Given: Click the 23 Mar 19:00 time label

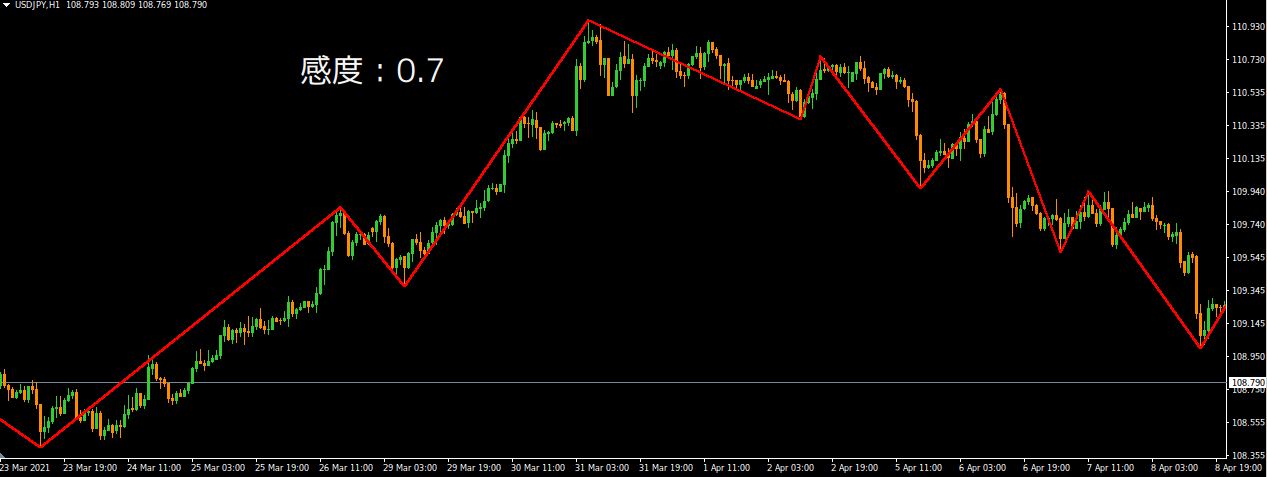Looking at the screenshot, I should pyautogui.click(x=90, y=468).
